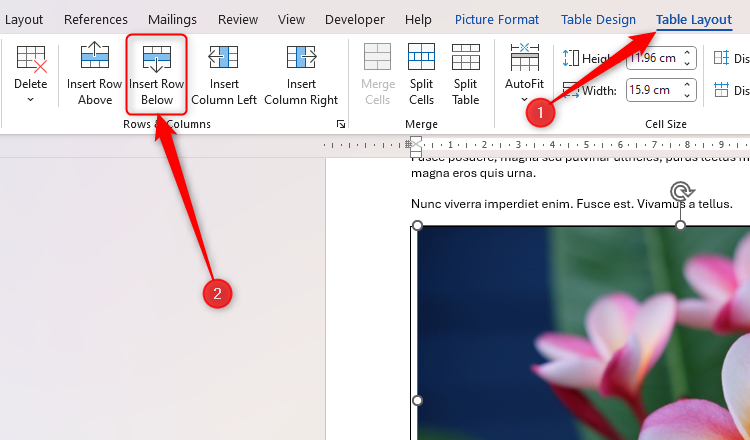The image size is (750, 440).
Task: Click the image rotation handle
Action: [681, 191]
